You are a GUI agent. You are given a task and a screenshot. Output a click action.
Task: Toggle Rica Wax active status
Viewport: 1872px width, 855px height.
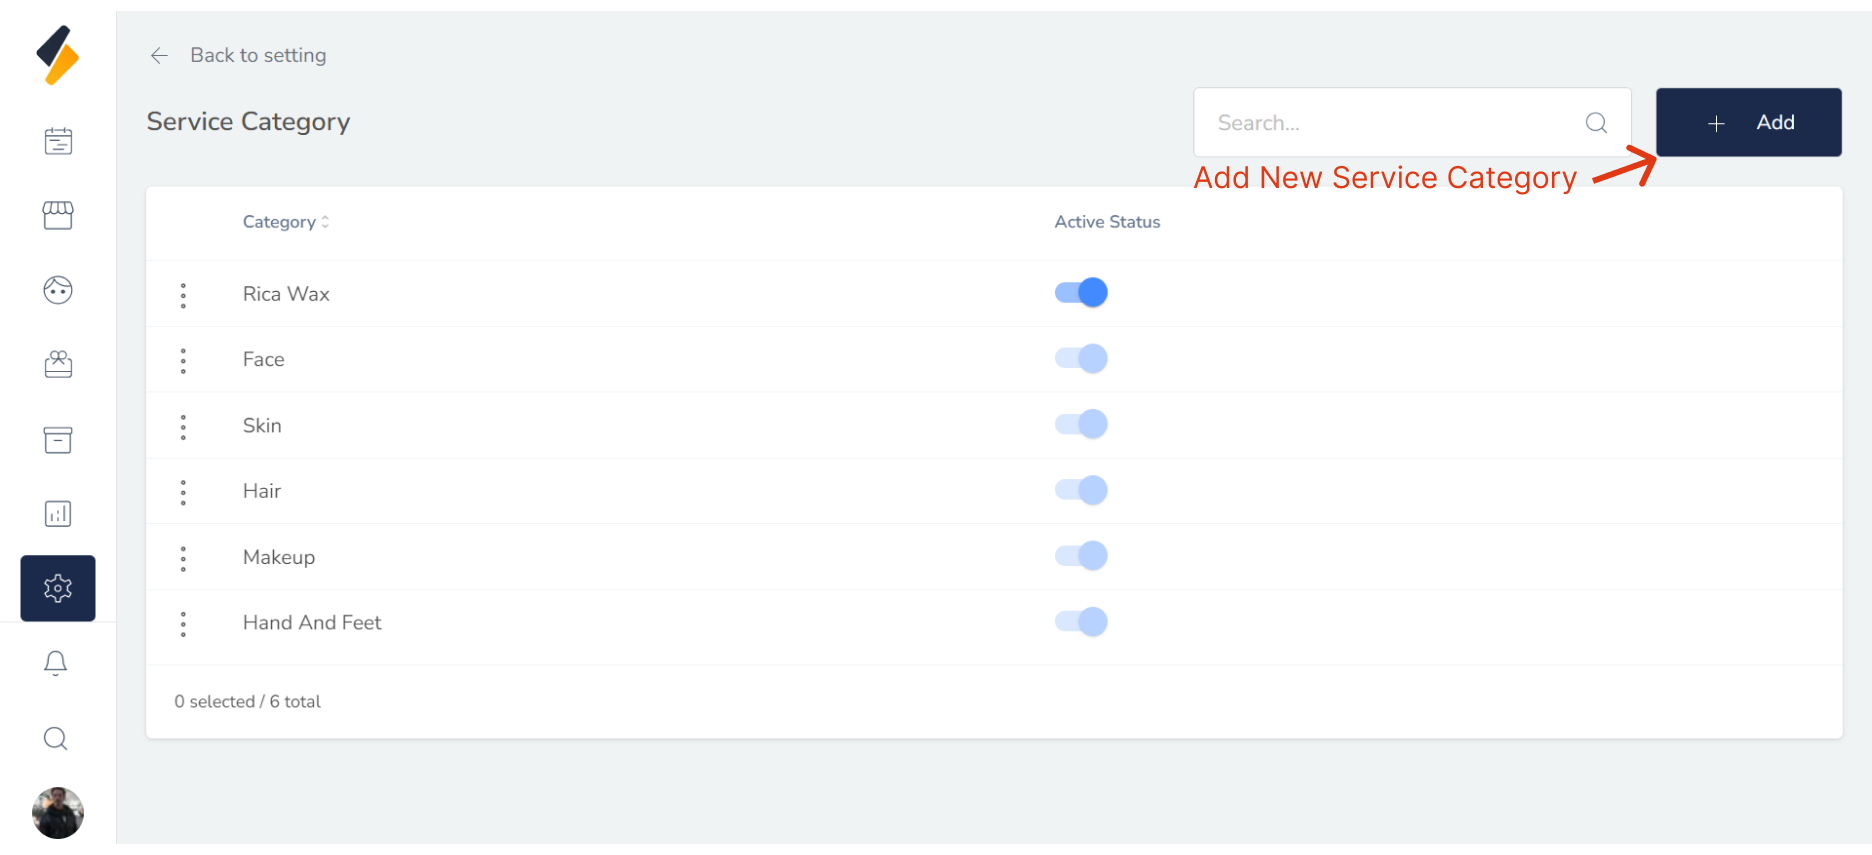tap(1081, 293)
